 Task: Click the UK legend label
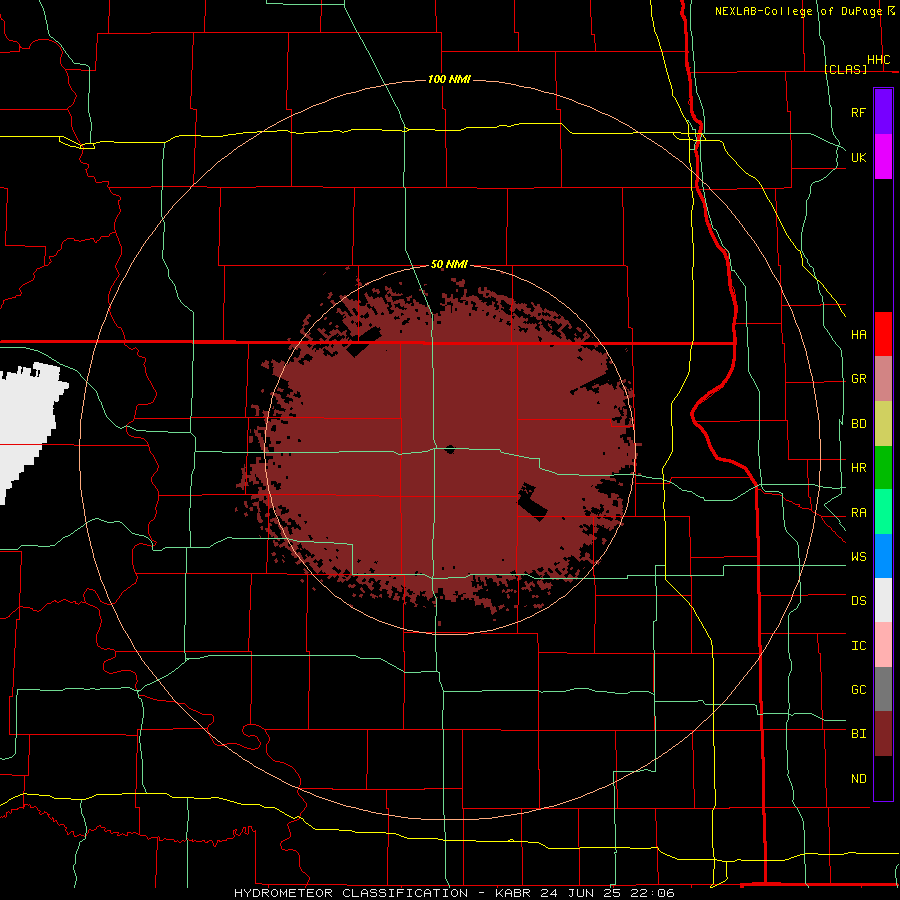tap(858, 157)
